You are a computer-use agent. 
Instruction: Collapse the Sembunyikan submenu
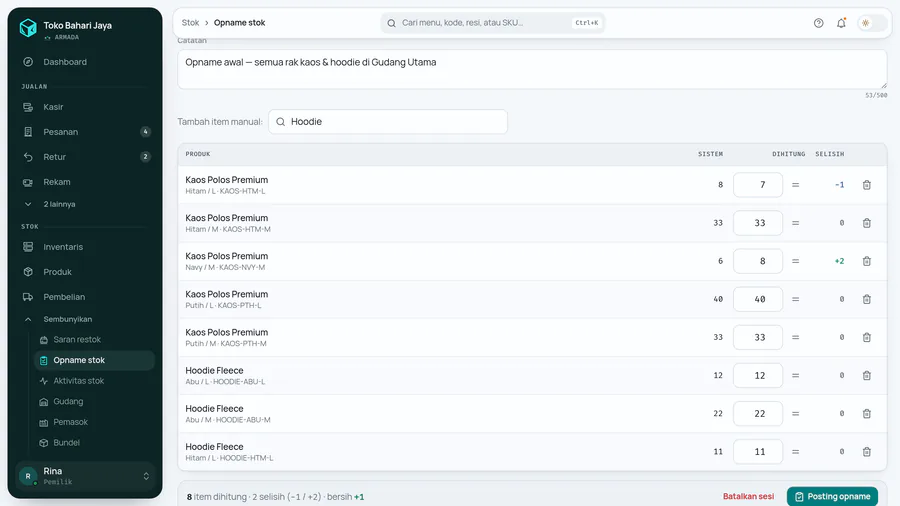pos(85,319)
